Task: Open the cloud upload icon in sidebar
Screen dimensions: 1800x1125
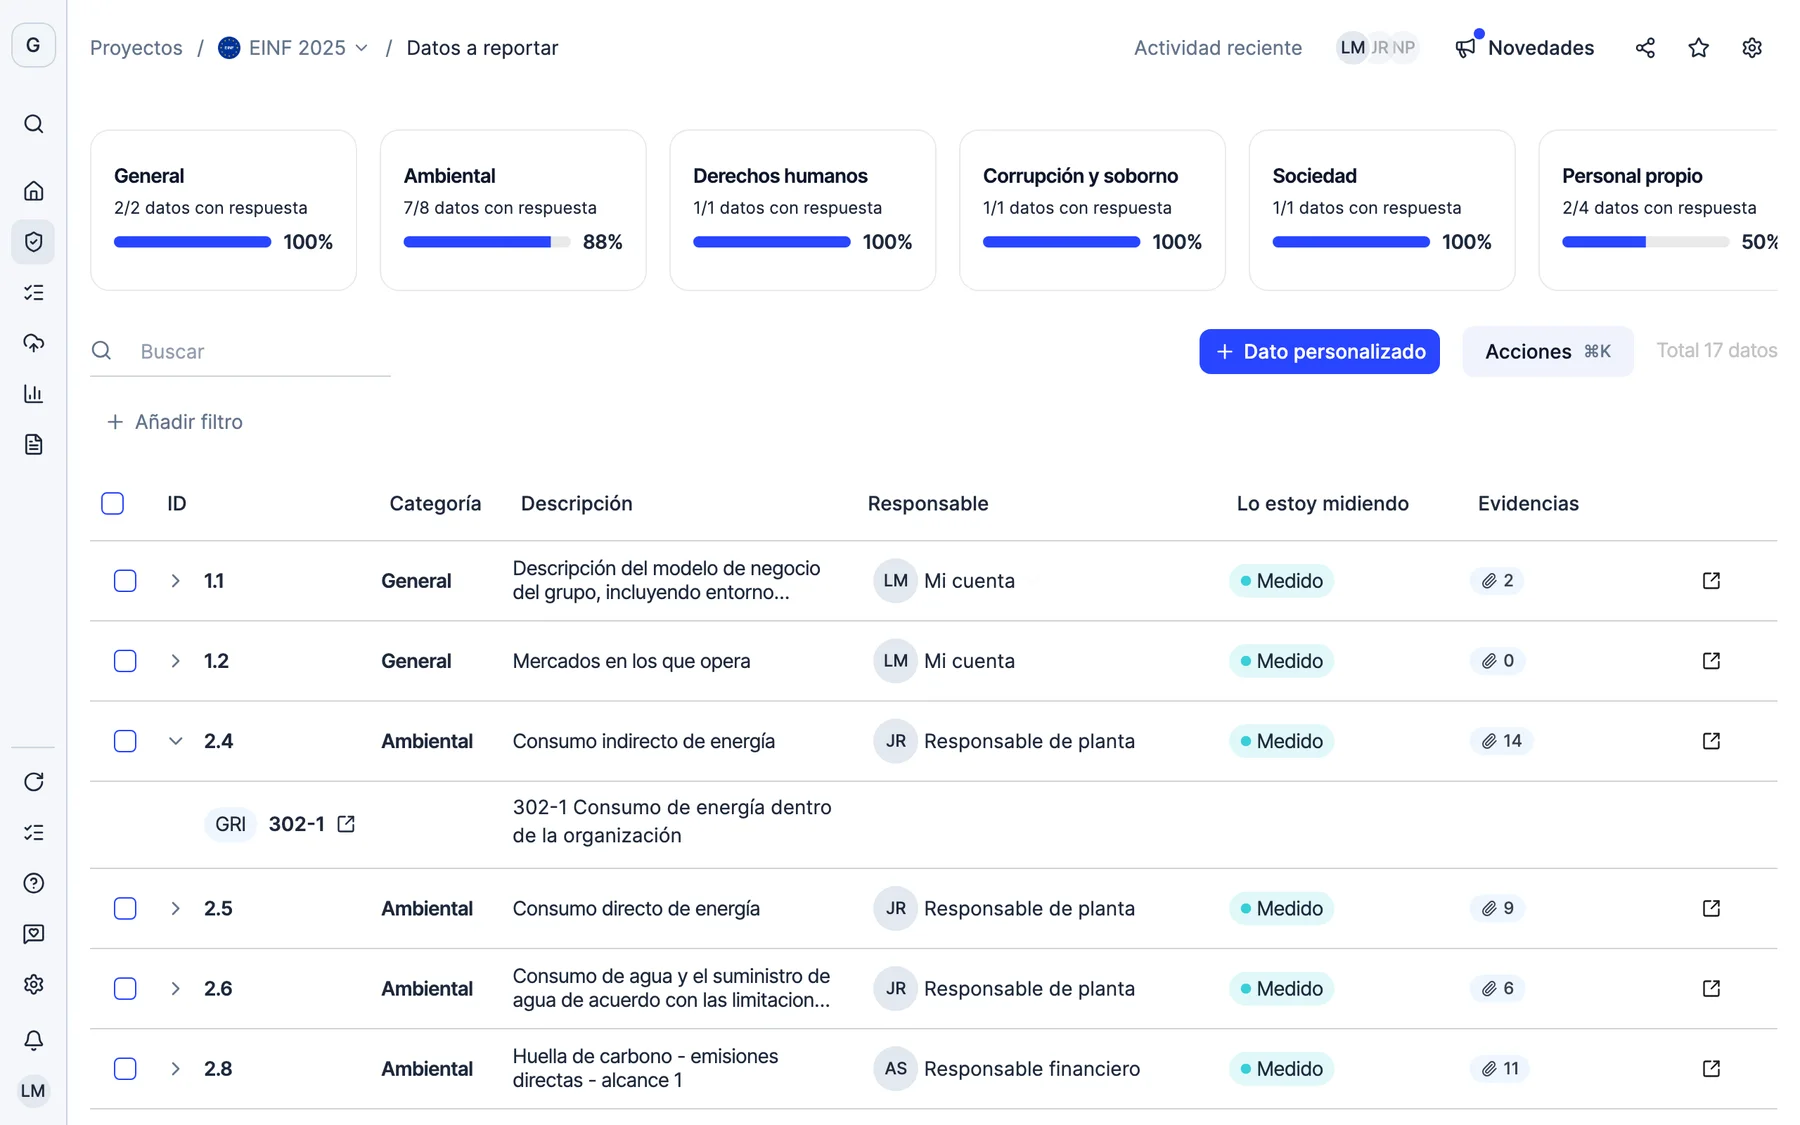Action: [x=33, y=343]
